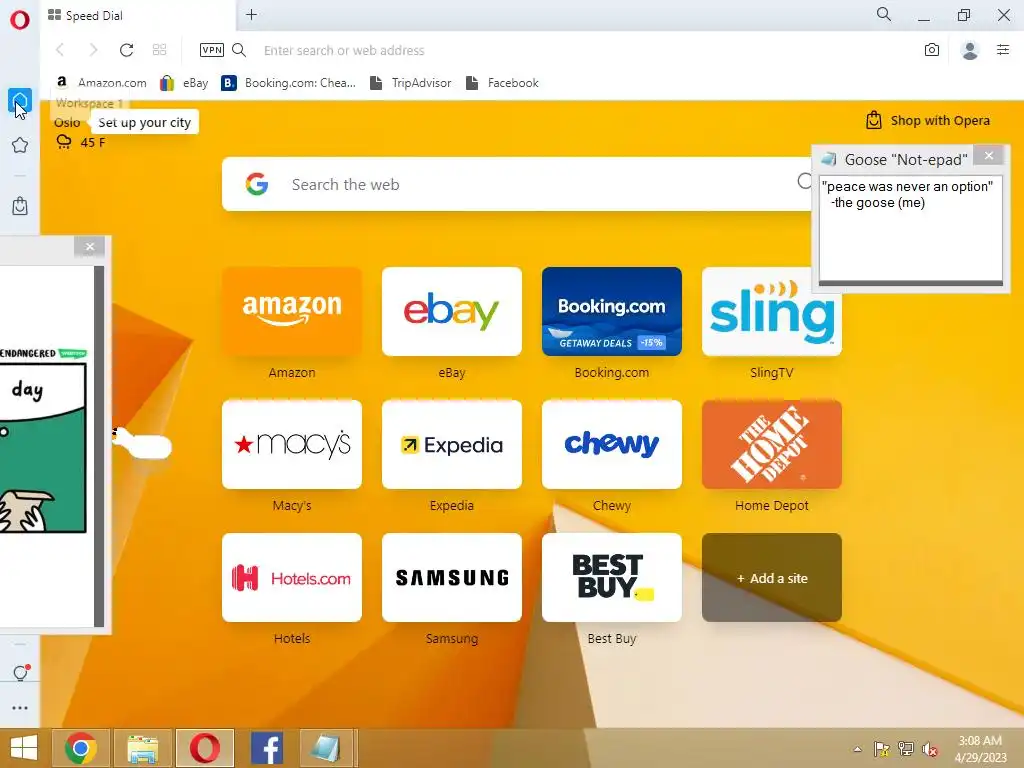Click the notepad icon in taskbar
Screen dimensions: 1024x768
coord(326,748)
